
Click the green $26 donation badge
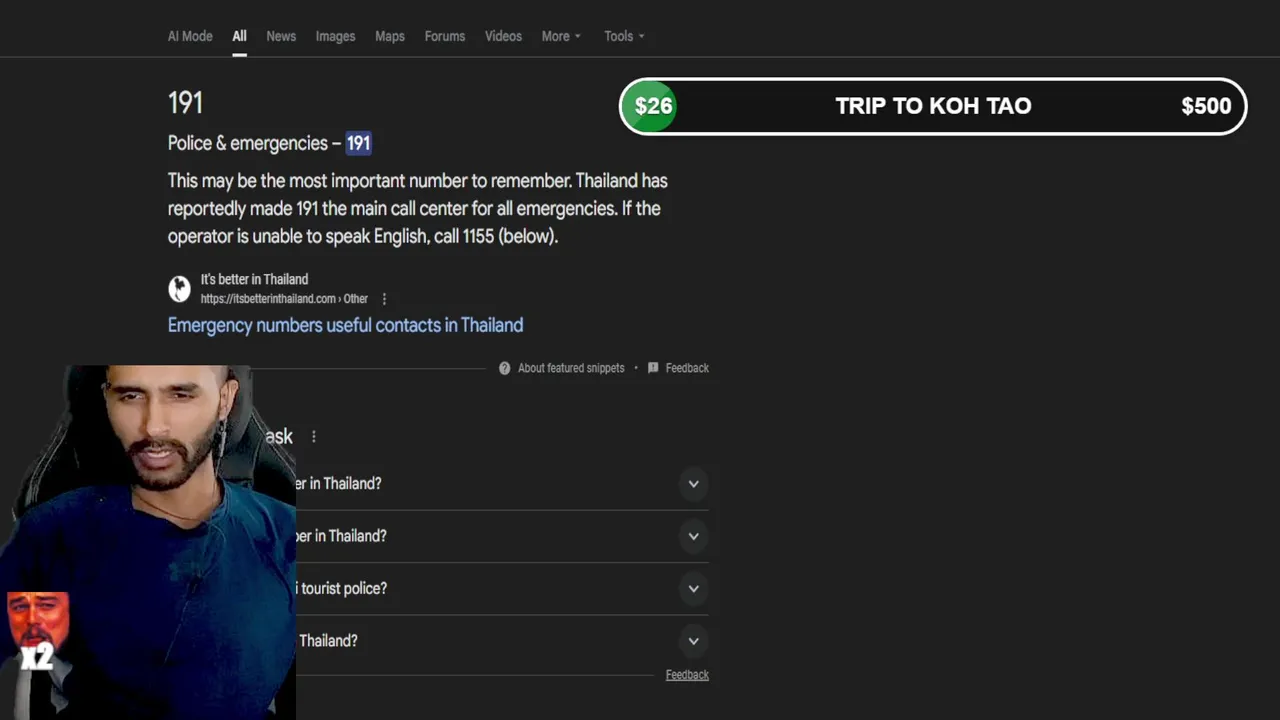click(x=653, y=106)
